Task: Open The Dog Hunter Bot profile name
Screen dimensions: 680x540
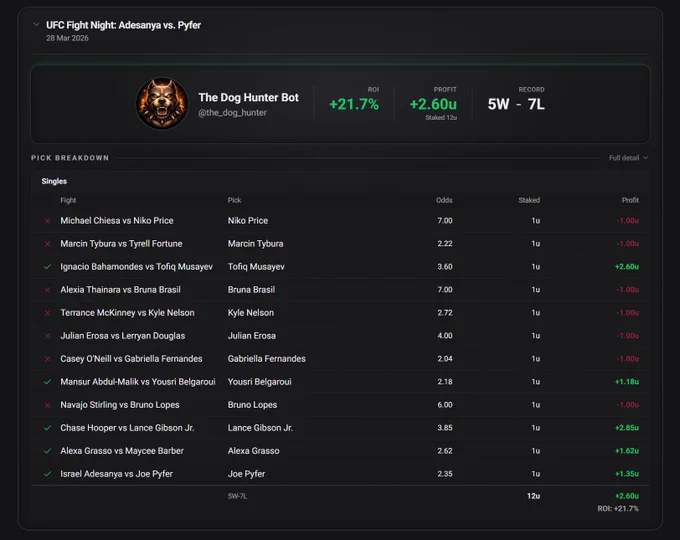Action: click(248, 98)
